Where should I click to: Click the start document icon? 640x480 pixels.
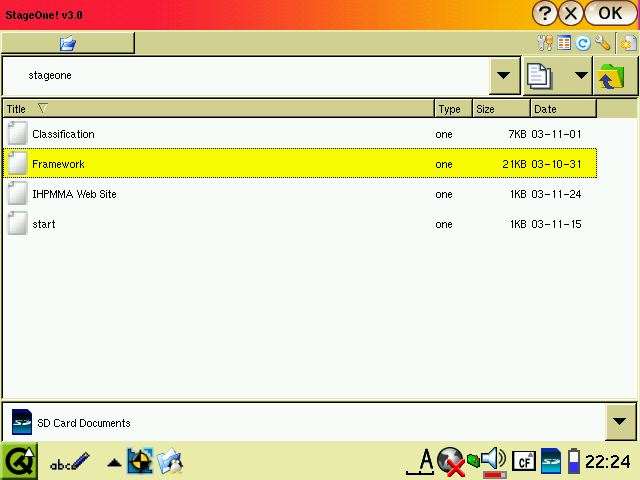(18, 223)
